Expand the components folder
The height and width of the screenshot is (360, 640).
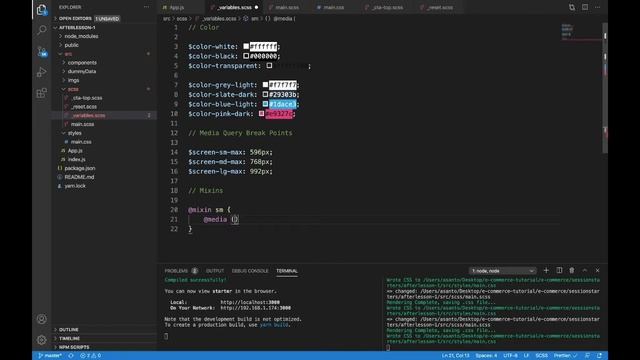[x=82, y=63]
